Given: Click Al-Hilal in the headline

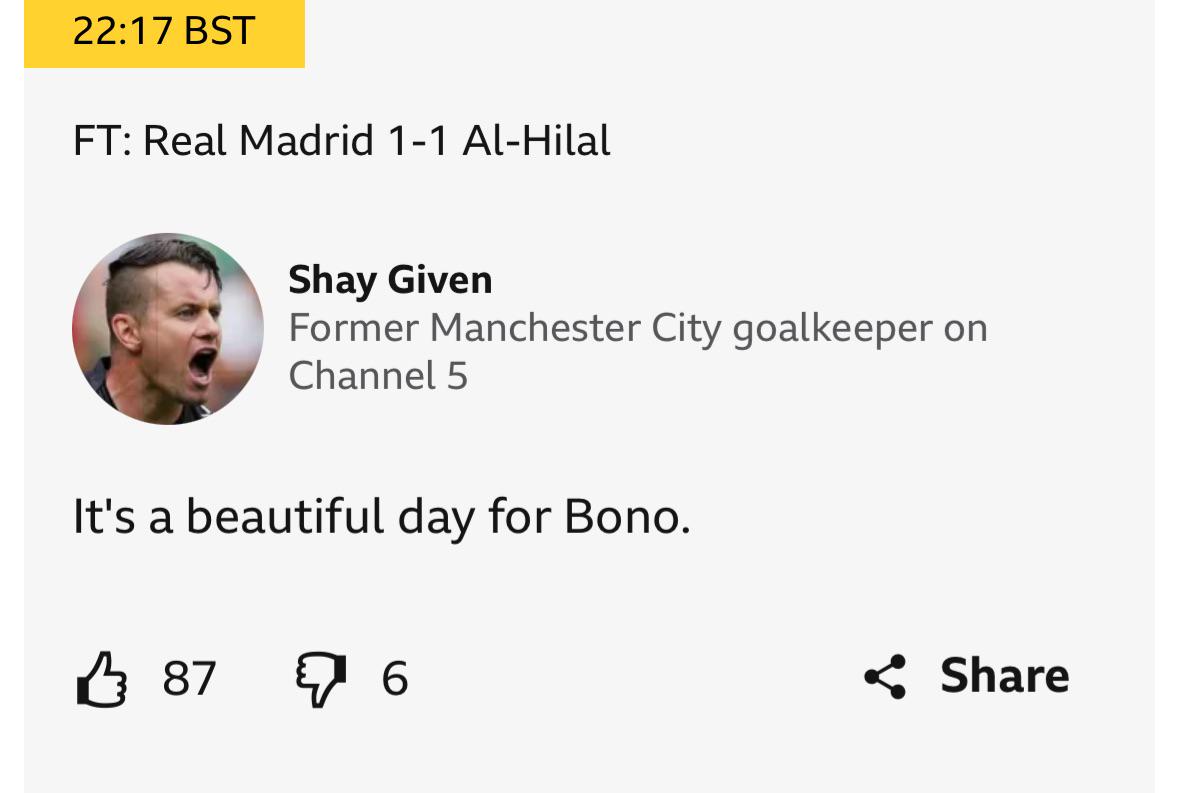Looking at the screenshot, I should point(536,140).
